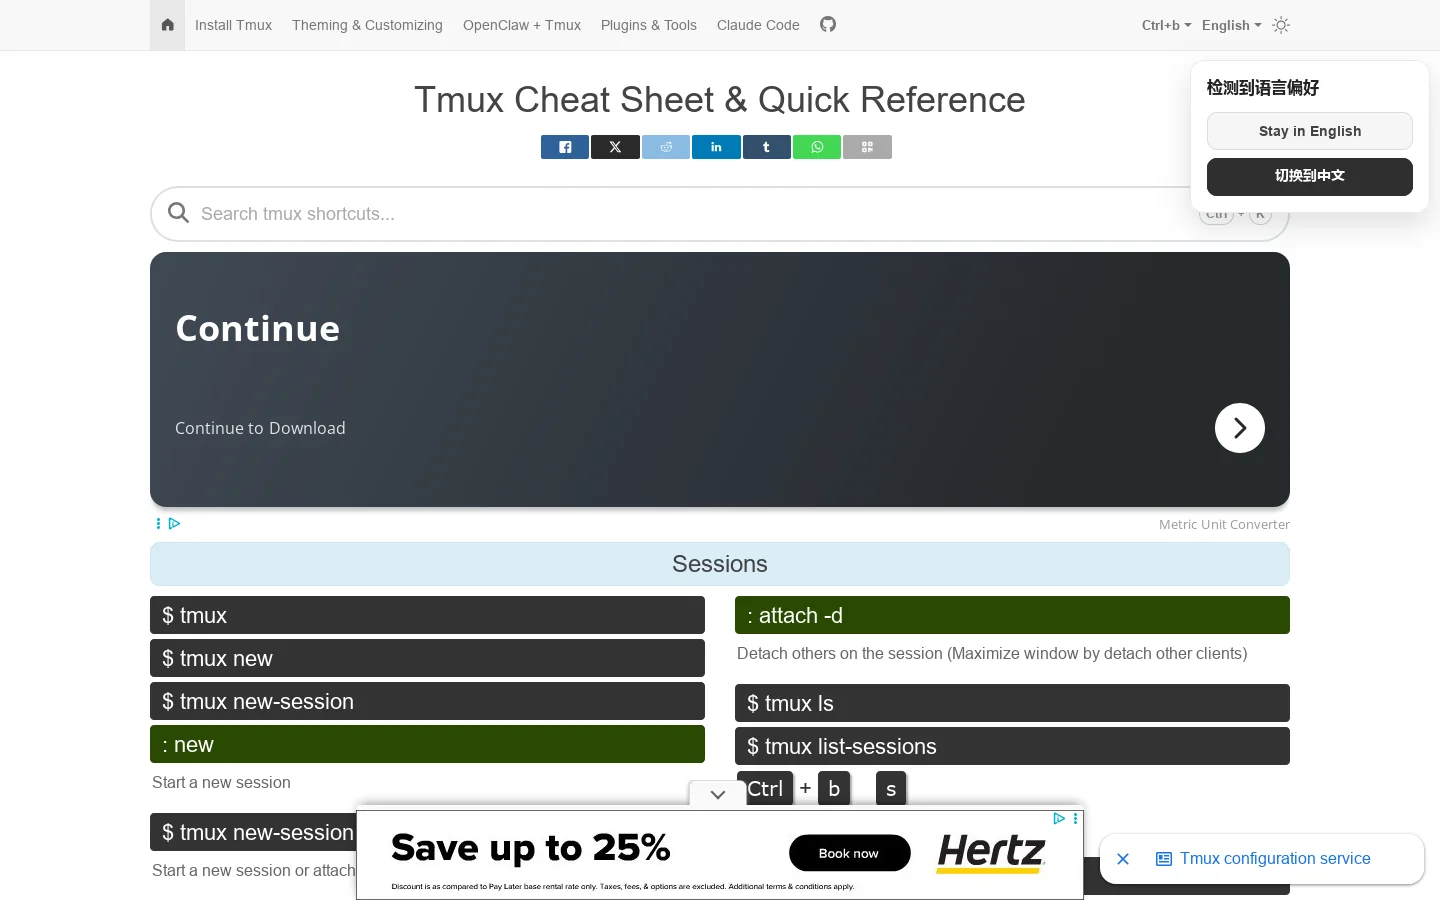This screenshot has height=900, width=1440.
Task: Share on WhatsApp
Action: pyautogui.click(x=817, y=147)
